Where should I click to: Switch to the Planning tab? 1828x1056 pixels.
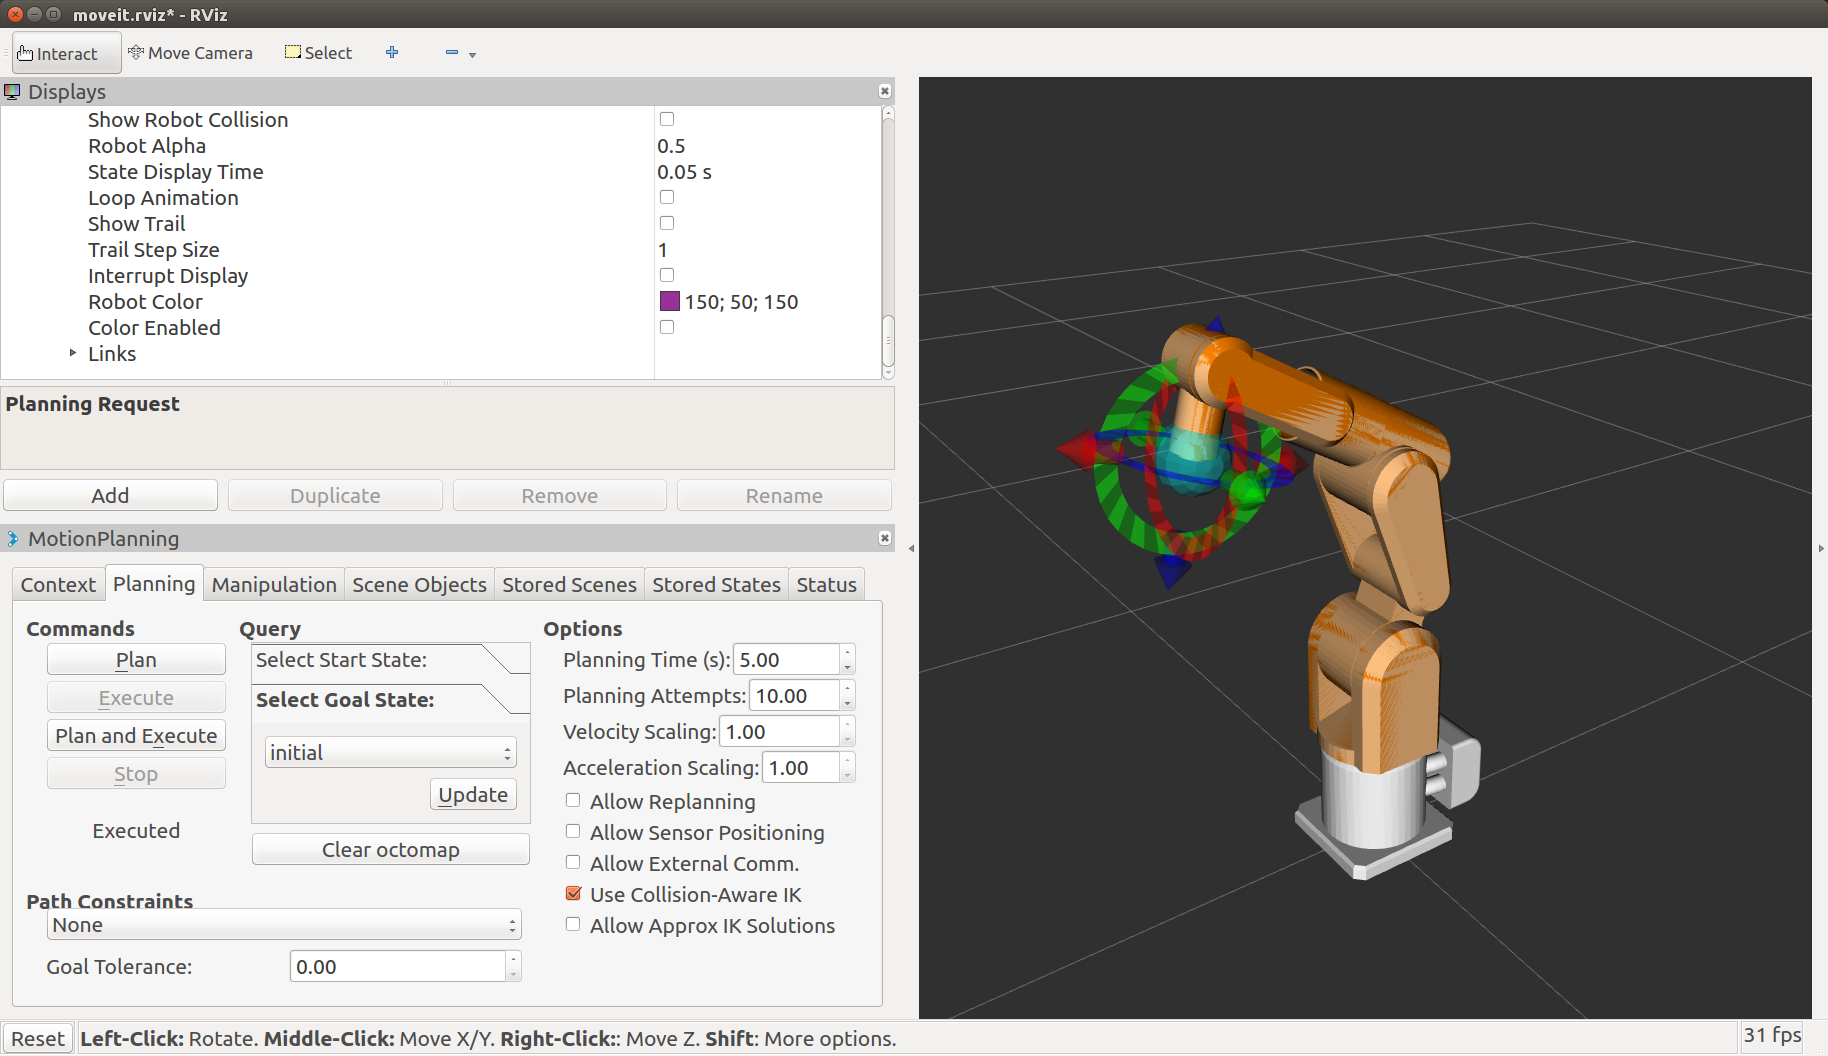coord(154,583)
